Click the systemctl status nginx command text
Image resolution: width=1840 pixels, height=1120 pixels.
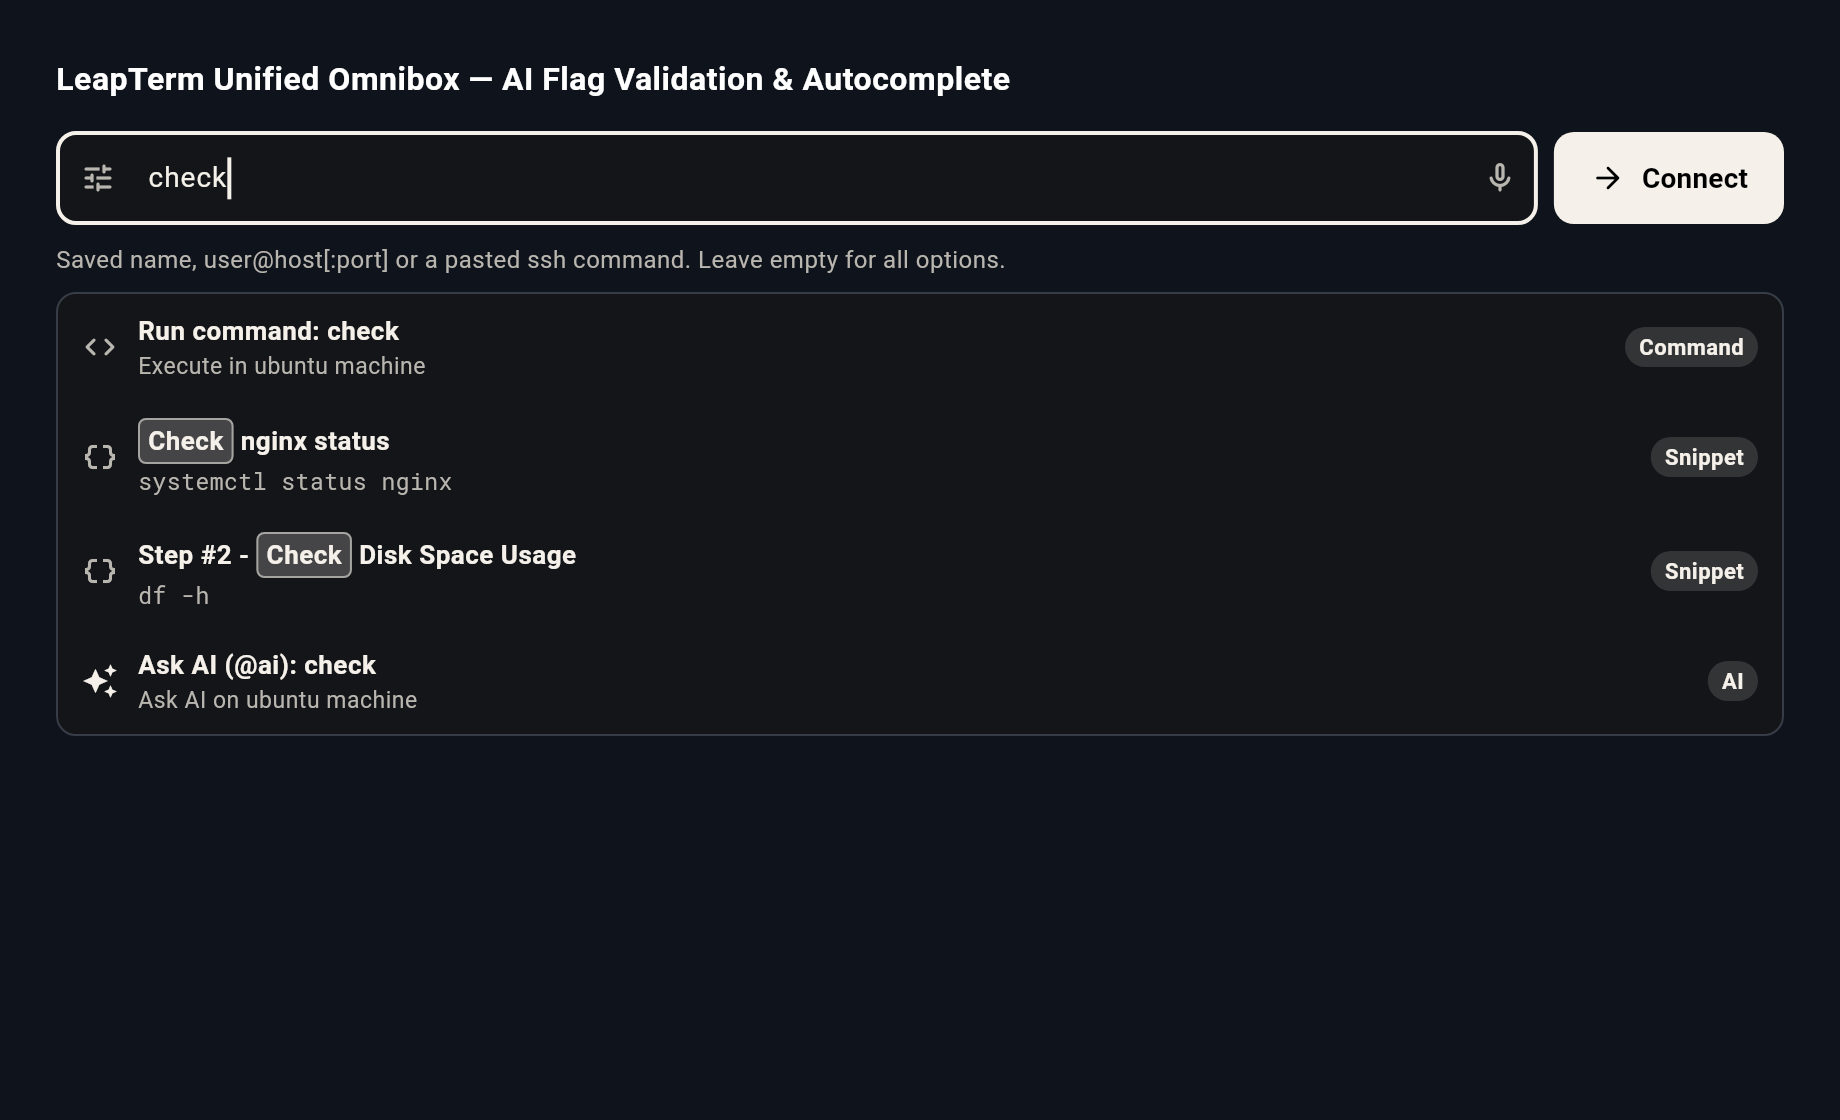(295, 482)
